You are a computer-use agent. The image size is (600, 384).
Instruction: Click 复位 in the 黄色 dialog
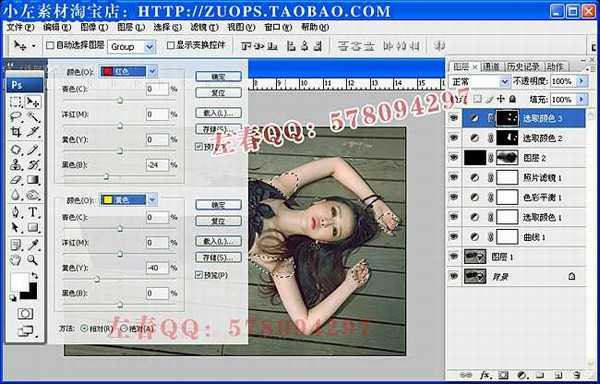tap(218, 221)
